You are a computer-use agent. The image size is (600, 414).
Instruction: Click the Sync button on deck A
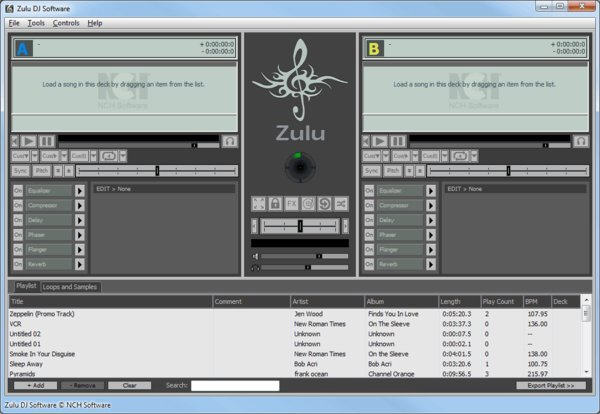(x=20, y=171)
